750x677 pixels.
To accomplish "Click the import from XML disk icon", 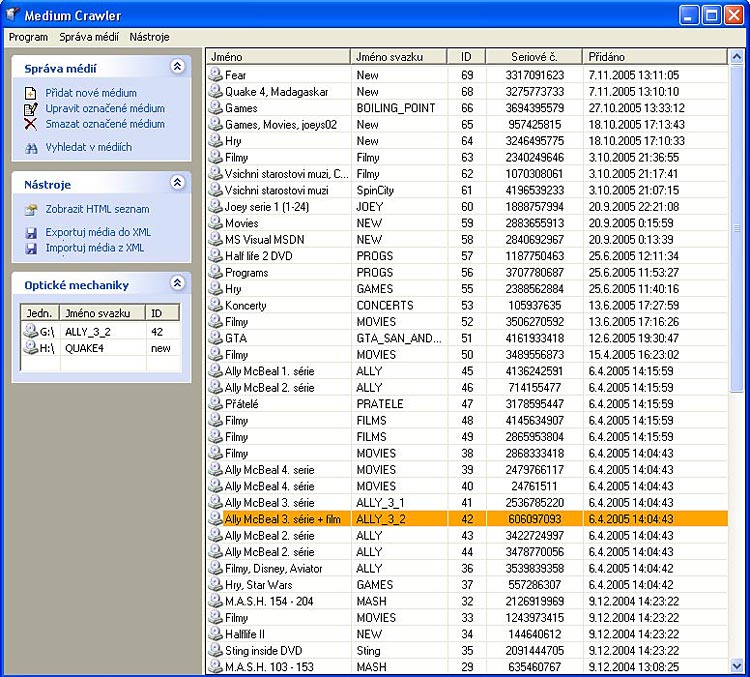I will point(31,247).
